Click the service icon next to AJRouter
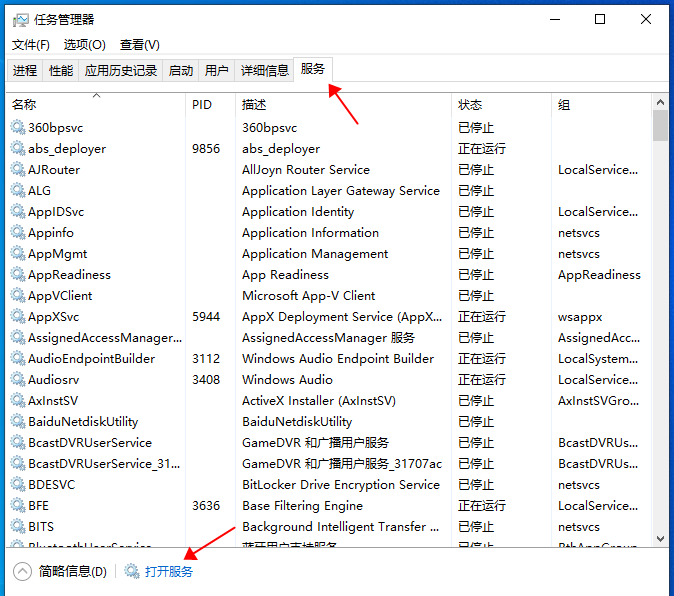Image resolution: width=674 pixels, height=596 pixels. (x=18, y=169)
